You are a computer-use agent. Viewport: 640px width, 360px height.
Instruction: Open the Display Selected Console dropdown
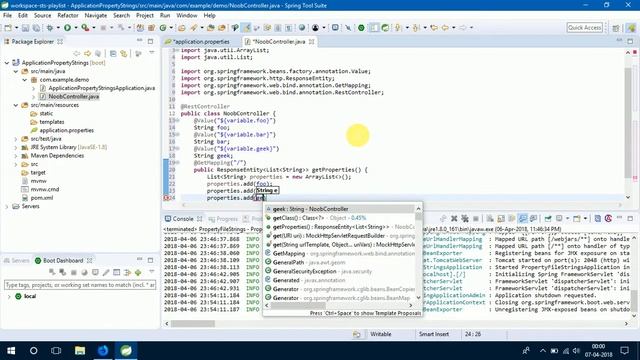567,219
